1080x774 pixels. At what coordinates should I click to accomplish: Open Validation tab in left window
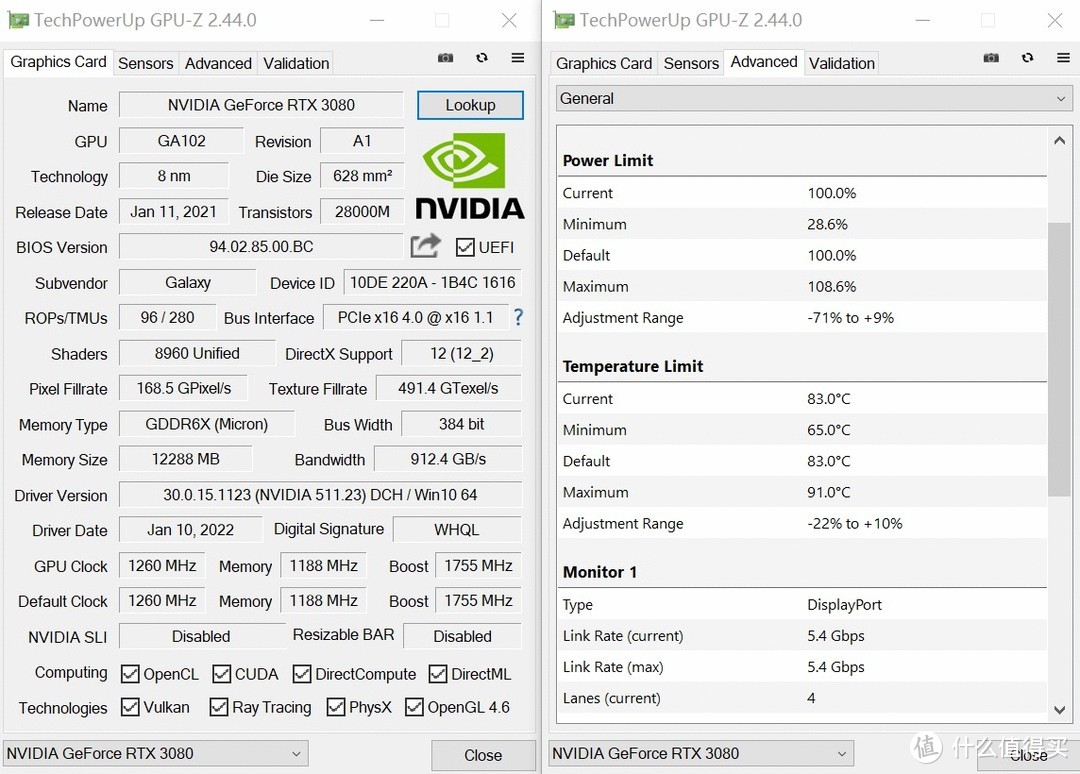coord(296,63)
